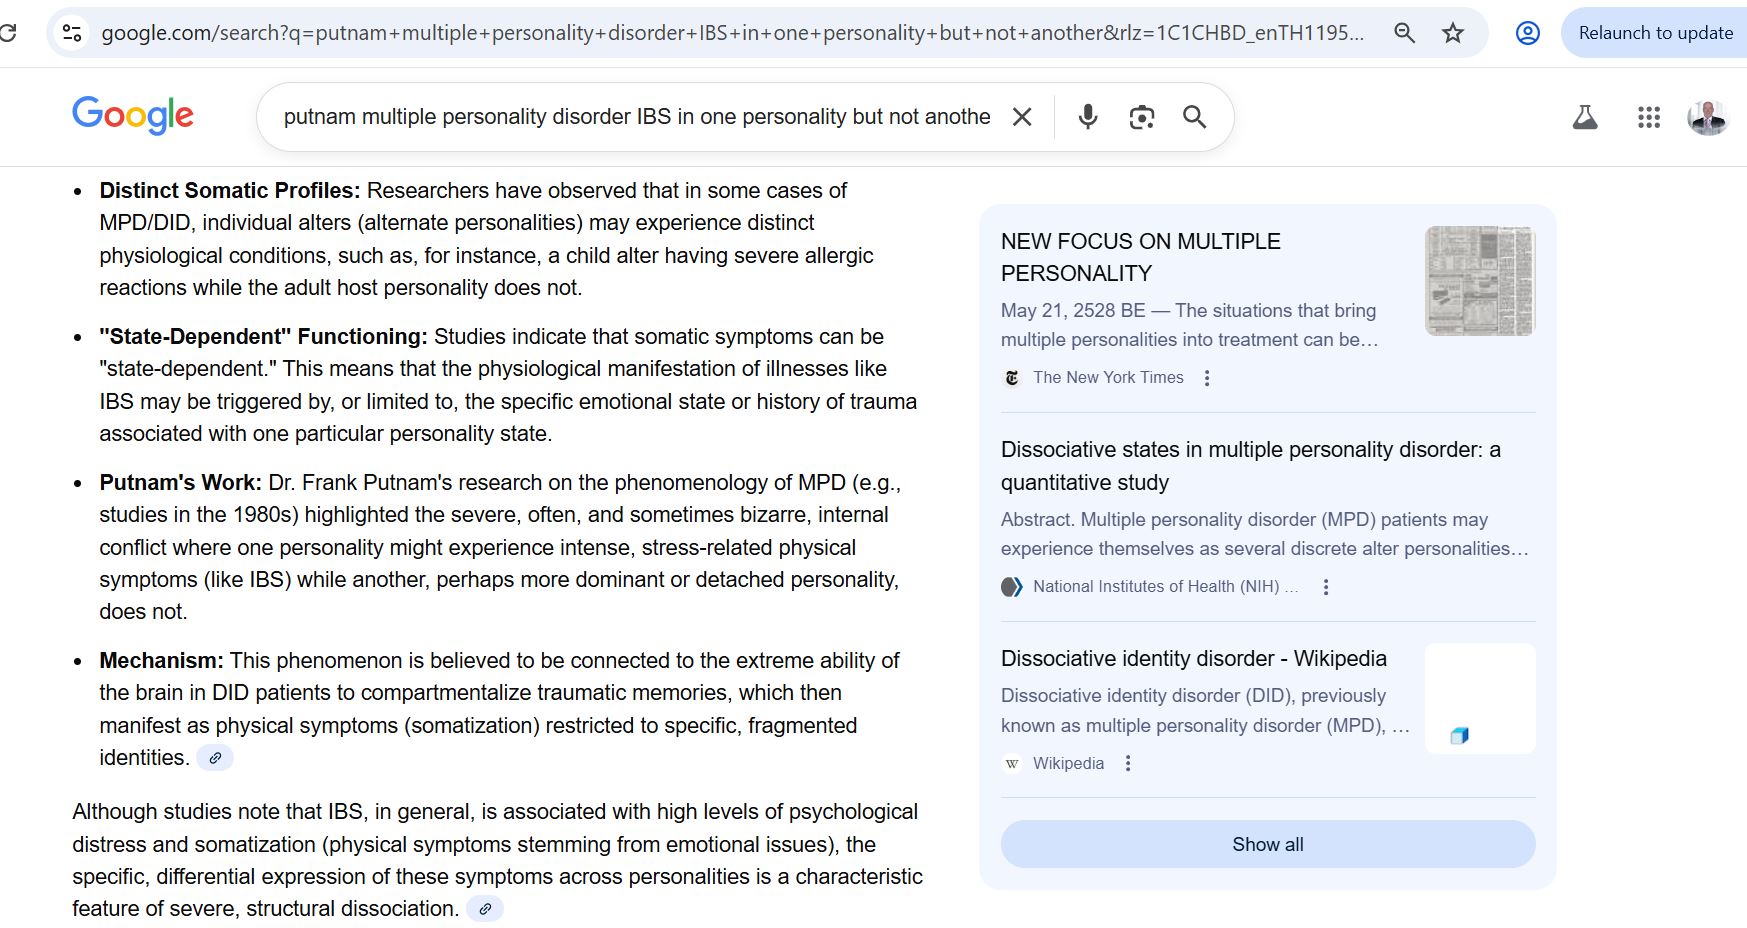The width and height of the screenshot is (1747, 928).
Task: Open New York Times source options menu
Action: pos(1207,378)
